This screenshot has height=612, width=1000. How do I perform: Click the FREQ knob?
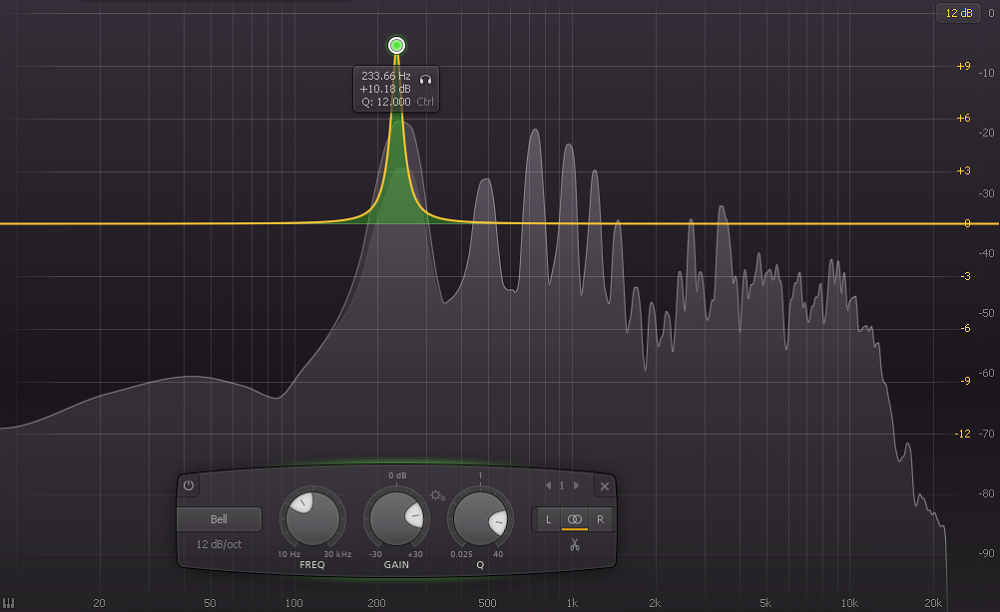[x=311, y=520]
